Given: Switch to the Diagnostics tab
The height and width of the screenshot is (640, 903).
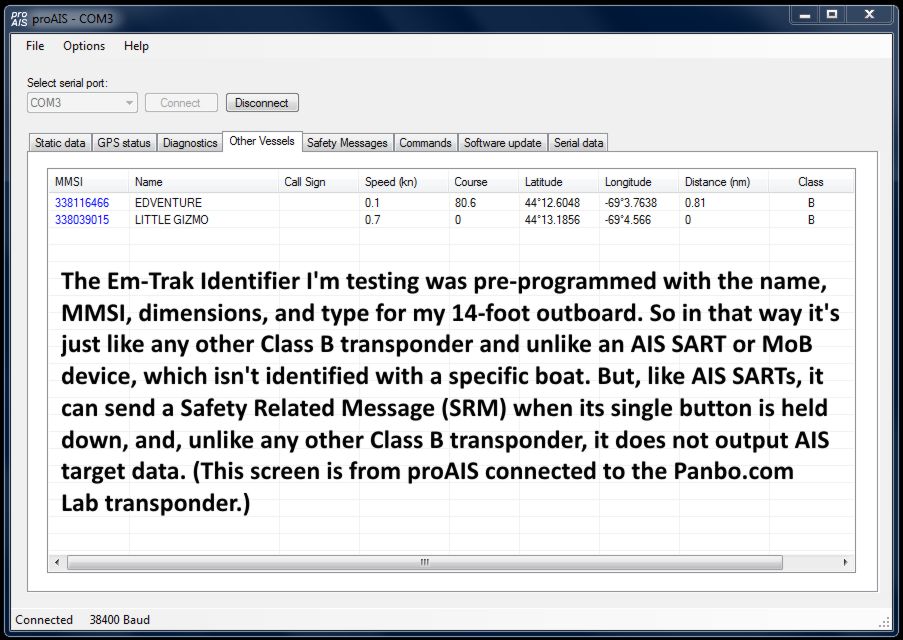Looking at the screenshot, I should click(x=189, y=142).
